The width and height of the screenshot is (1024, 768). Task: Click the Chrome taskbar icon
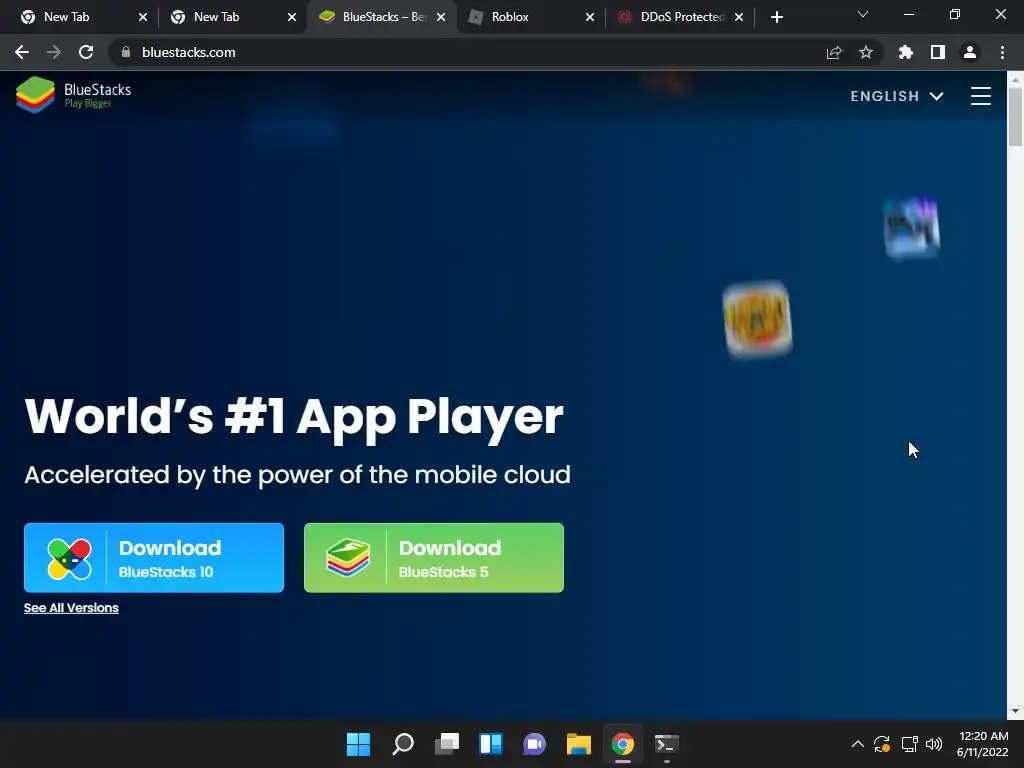pos(623,744)
